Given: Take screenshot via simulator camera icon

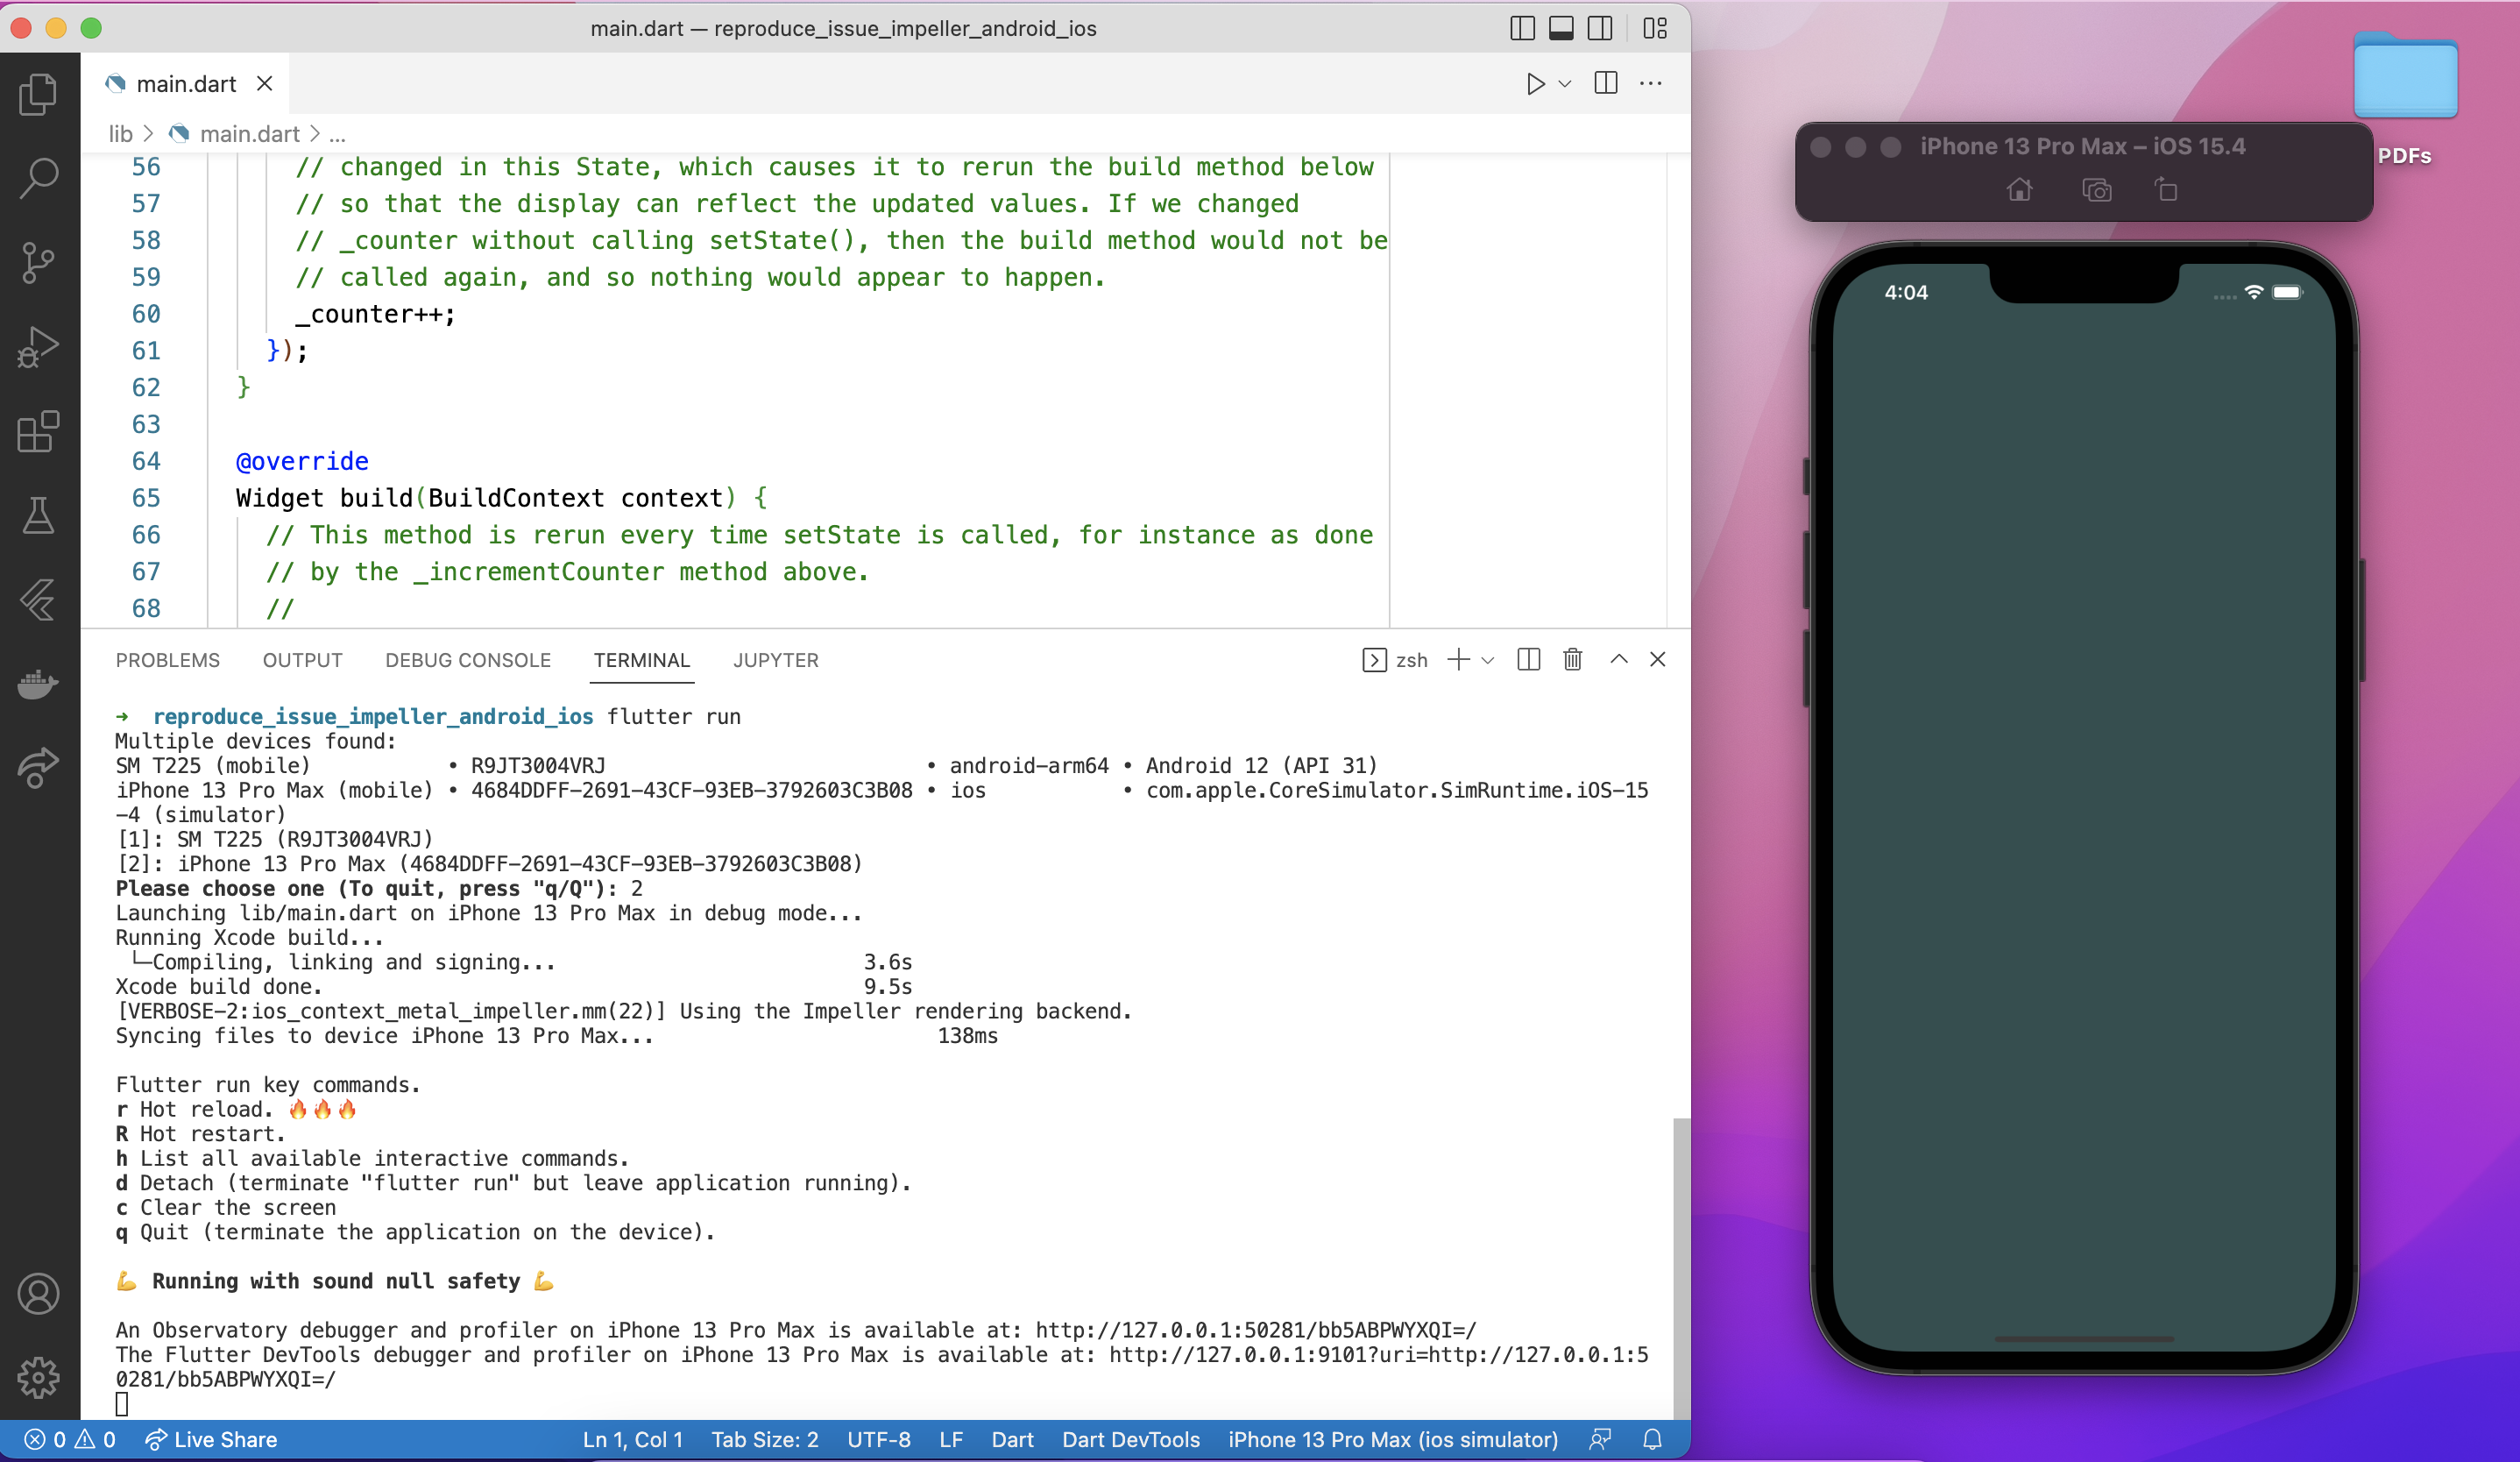Looking at the screenshot, I should 2096,190.
